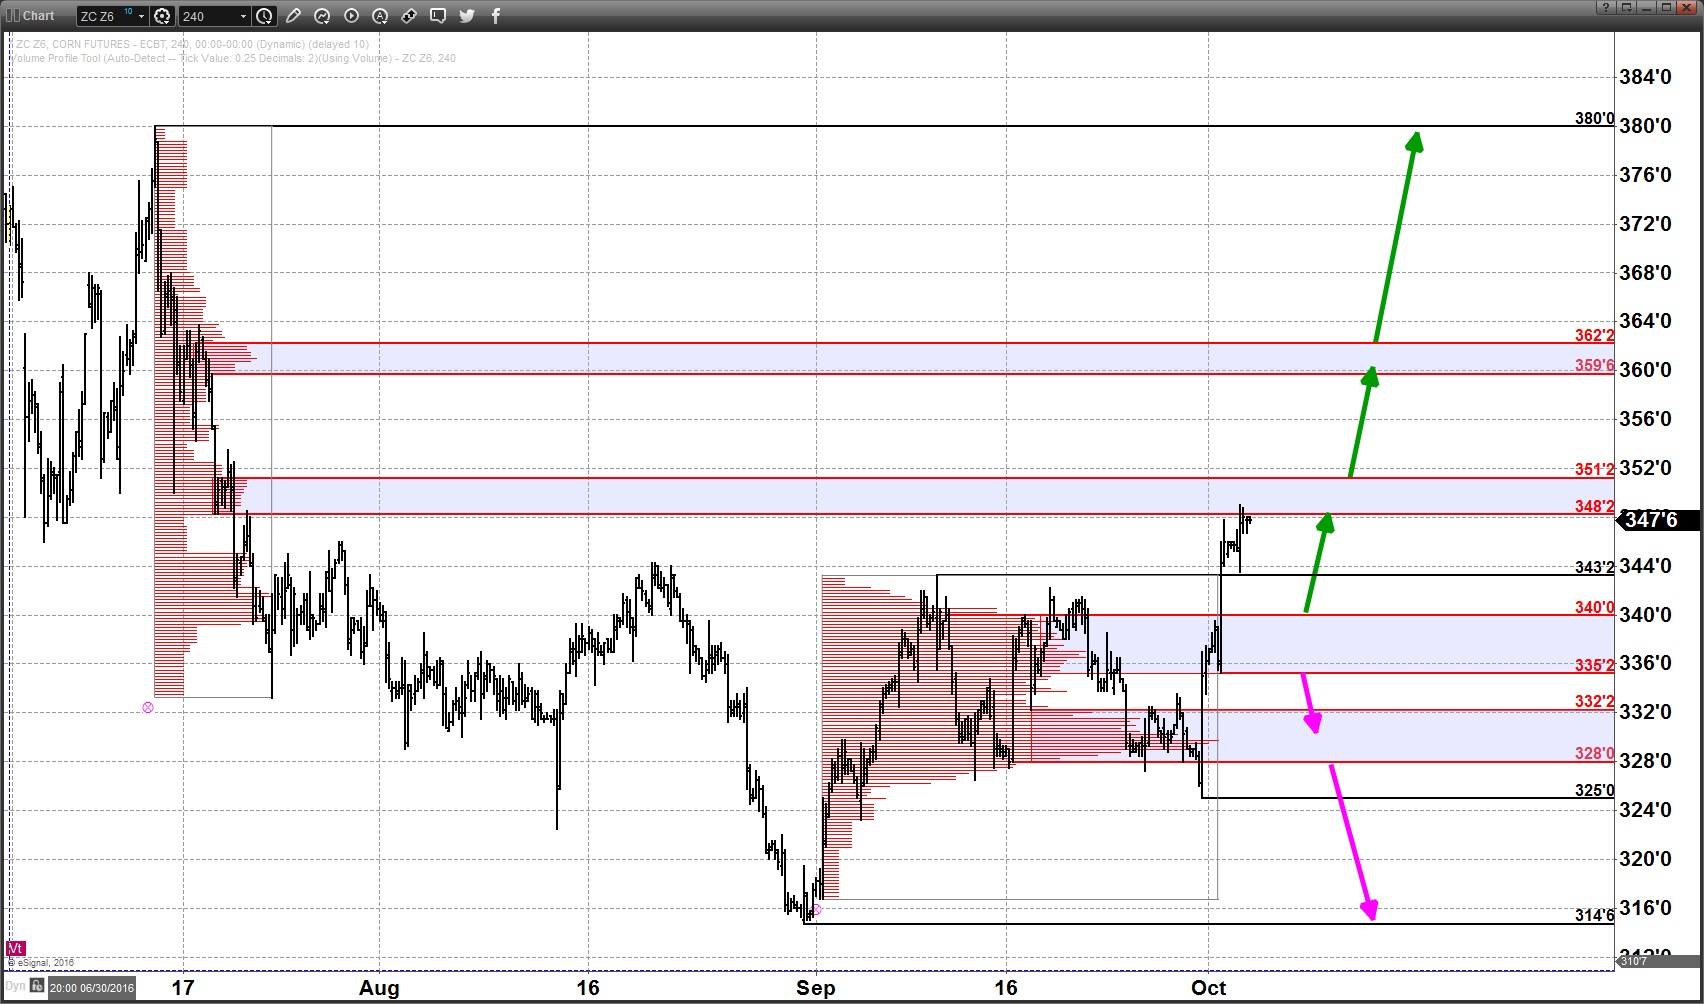Share chart via Twitter icon
Screen dimensions: 1704x1004
point(467,16)
